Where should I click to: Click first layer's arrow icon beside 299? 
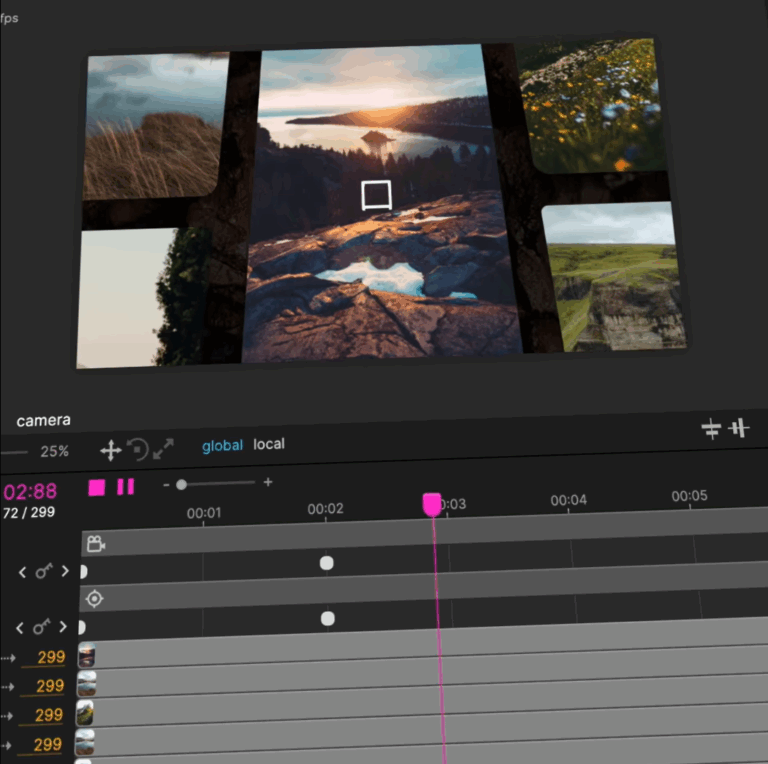pyautogui.click(x=8, y=658)
